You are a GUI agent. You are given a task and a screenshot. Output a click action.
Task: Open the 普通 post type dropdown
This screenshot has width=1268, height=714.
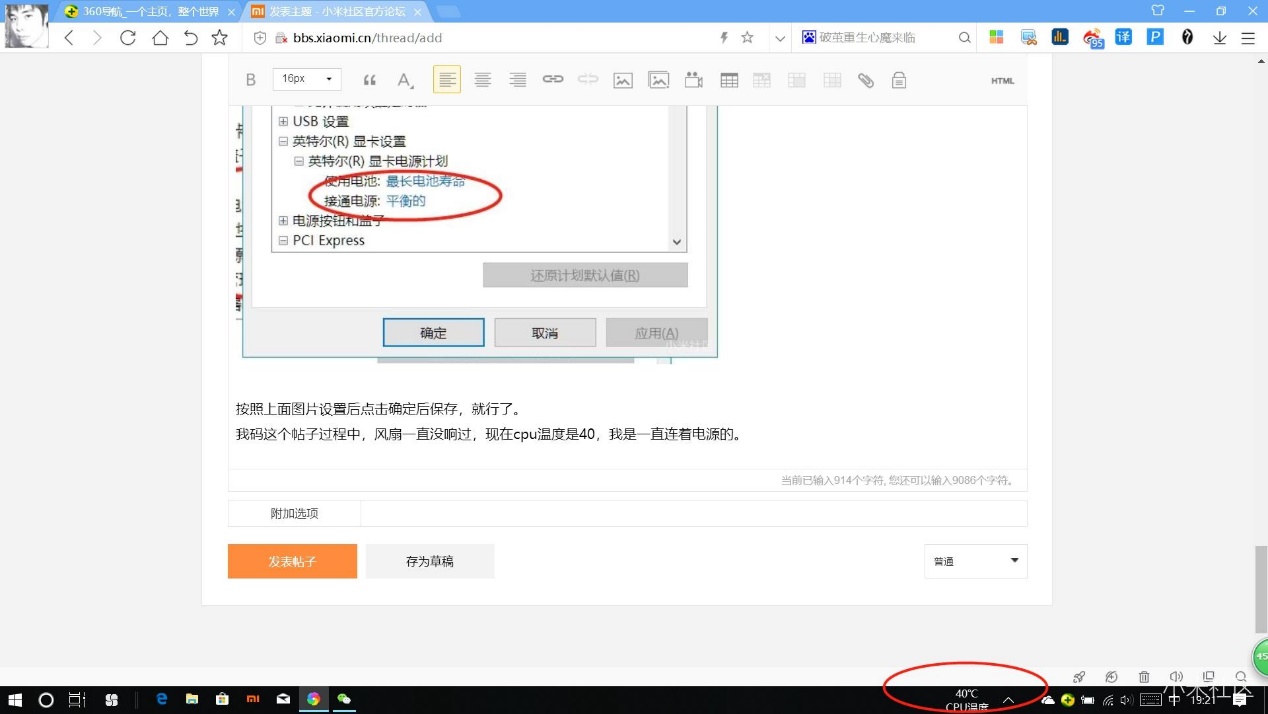(976, 561)
